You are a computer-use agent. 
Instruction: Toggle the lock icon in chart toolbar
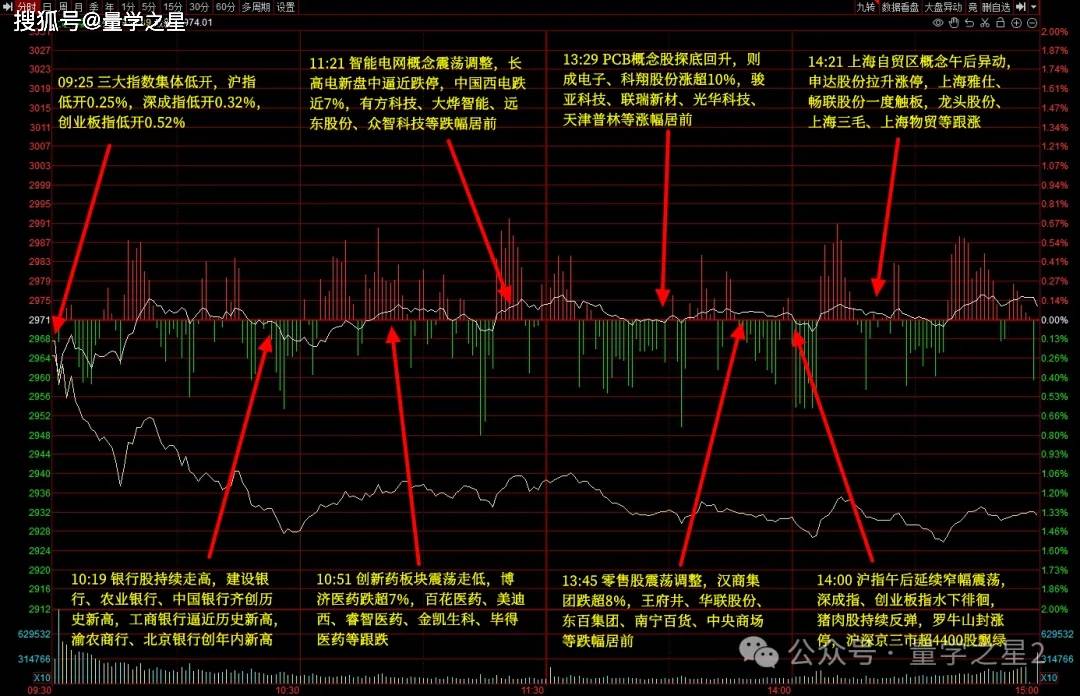coord(1000,23)
